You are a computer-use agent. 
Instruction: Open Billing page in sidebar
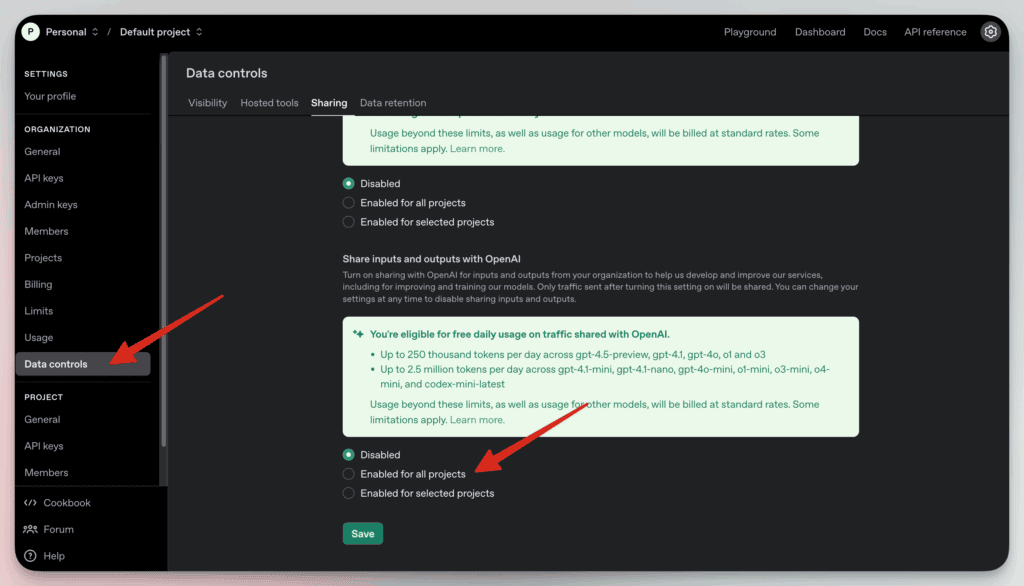click(x=39, y=284)
